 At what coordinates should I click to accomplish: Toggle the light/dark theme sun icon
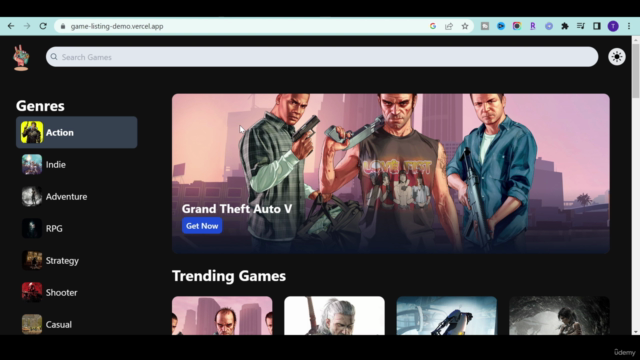pyautogui.click(x=616, y=57)
